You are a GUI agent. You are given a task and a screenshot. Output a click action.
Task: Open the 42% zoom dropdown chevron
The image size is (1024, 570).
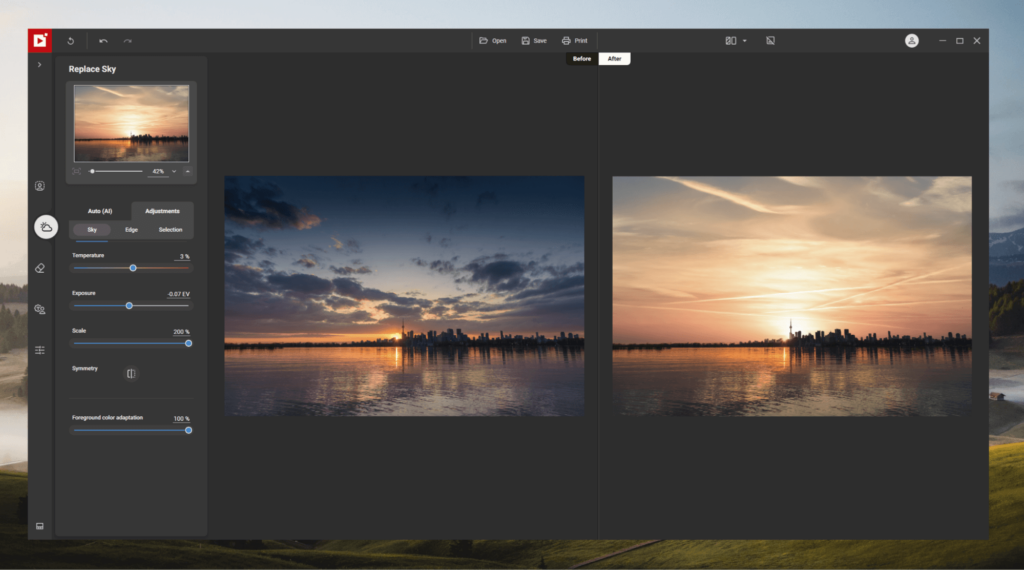174,171
